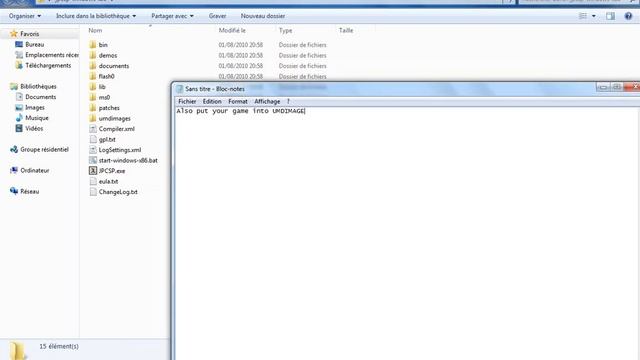
Task: Open the Fichier menu in Bloc-notes
Action: 187,101
